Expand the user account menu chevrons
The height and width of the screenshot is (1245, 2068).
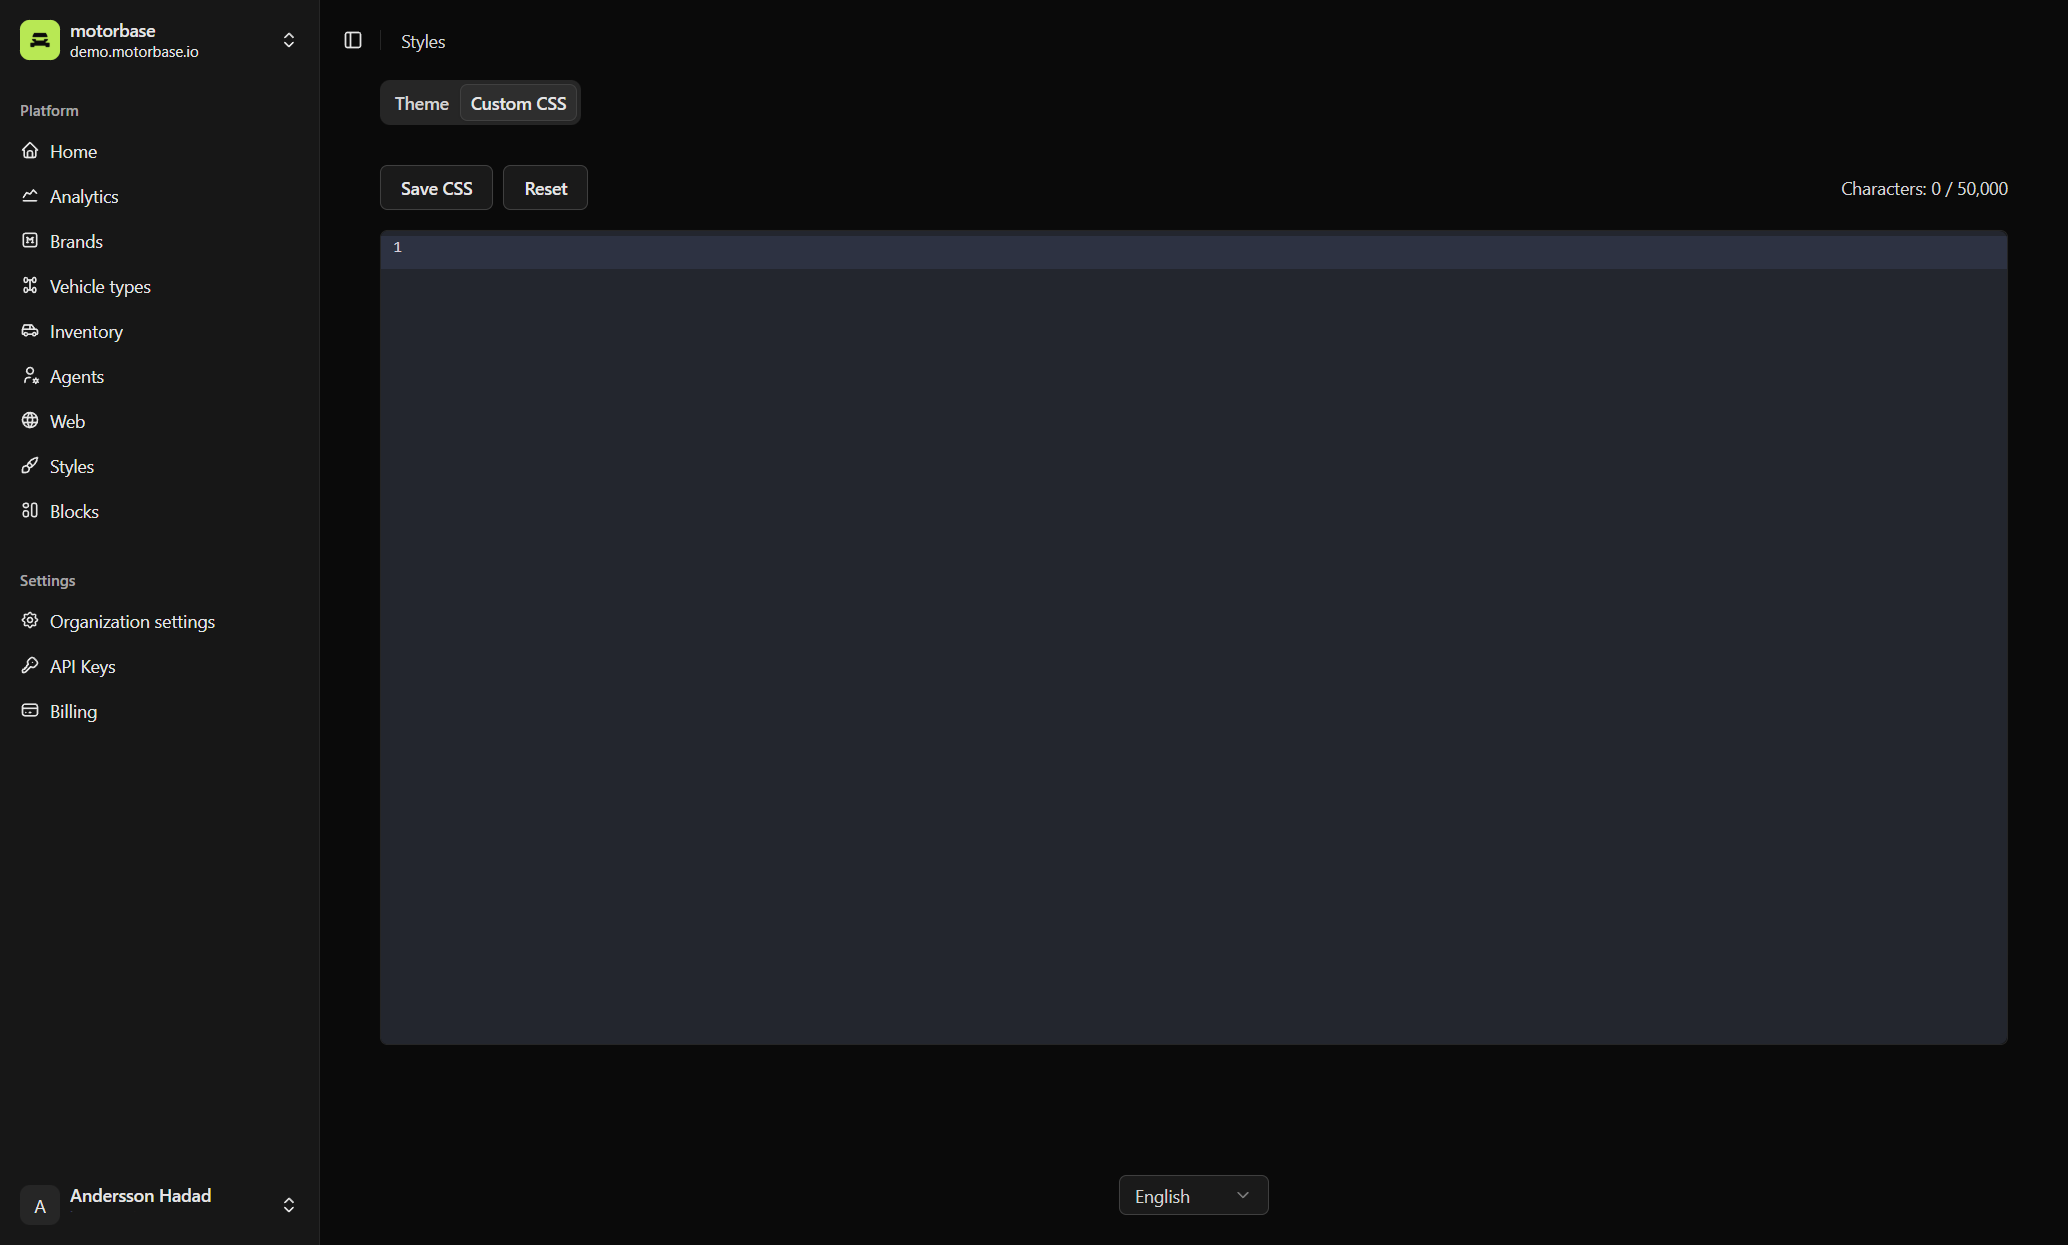pyautogui.click(x=289, y=1205)
